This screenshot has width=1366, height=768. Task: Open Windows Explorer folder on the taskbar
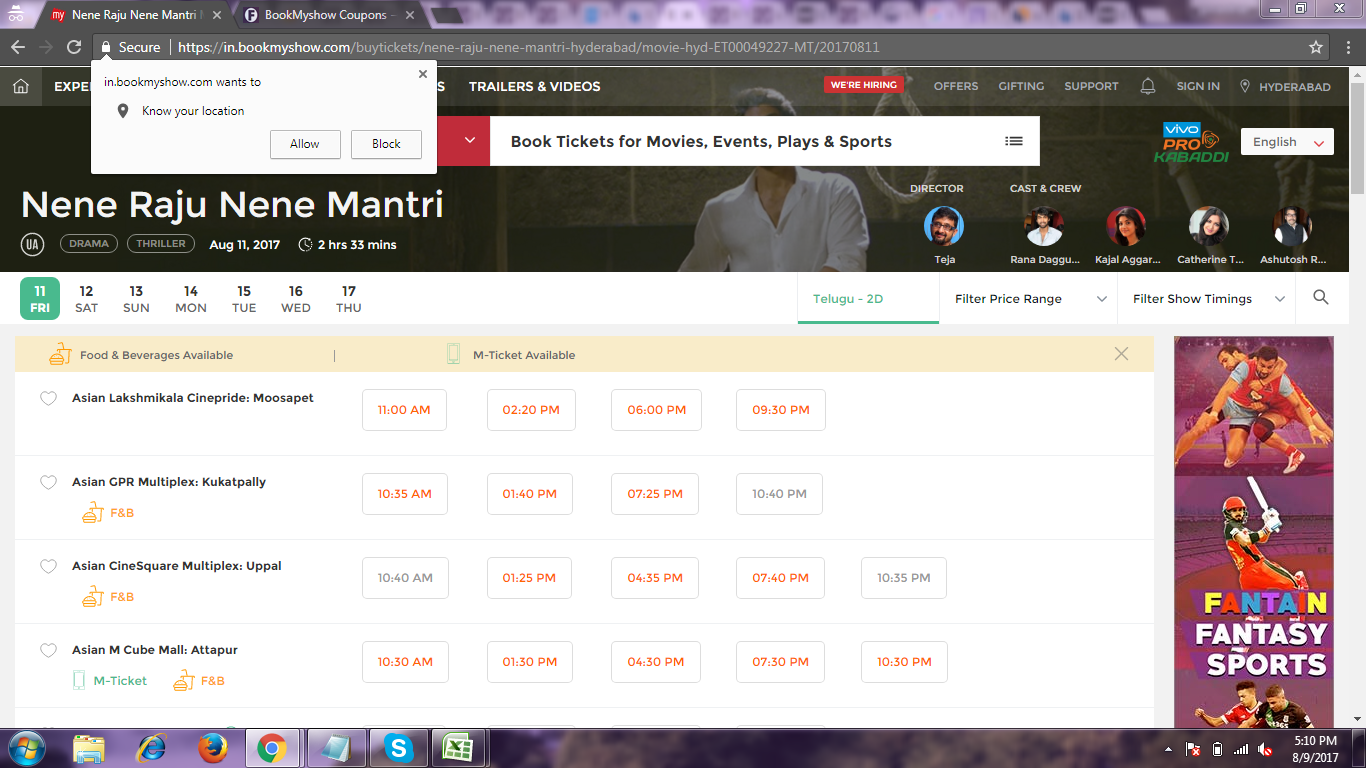(89, 748)
